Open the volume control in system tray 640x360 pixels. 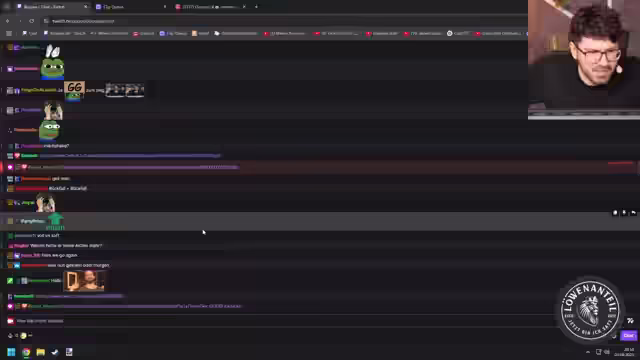coord(607,352)
